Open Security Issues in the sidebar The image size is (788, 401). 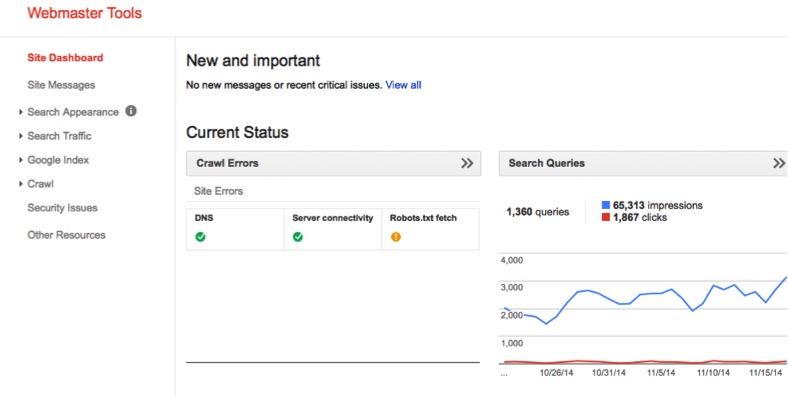[62, 208]
